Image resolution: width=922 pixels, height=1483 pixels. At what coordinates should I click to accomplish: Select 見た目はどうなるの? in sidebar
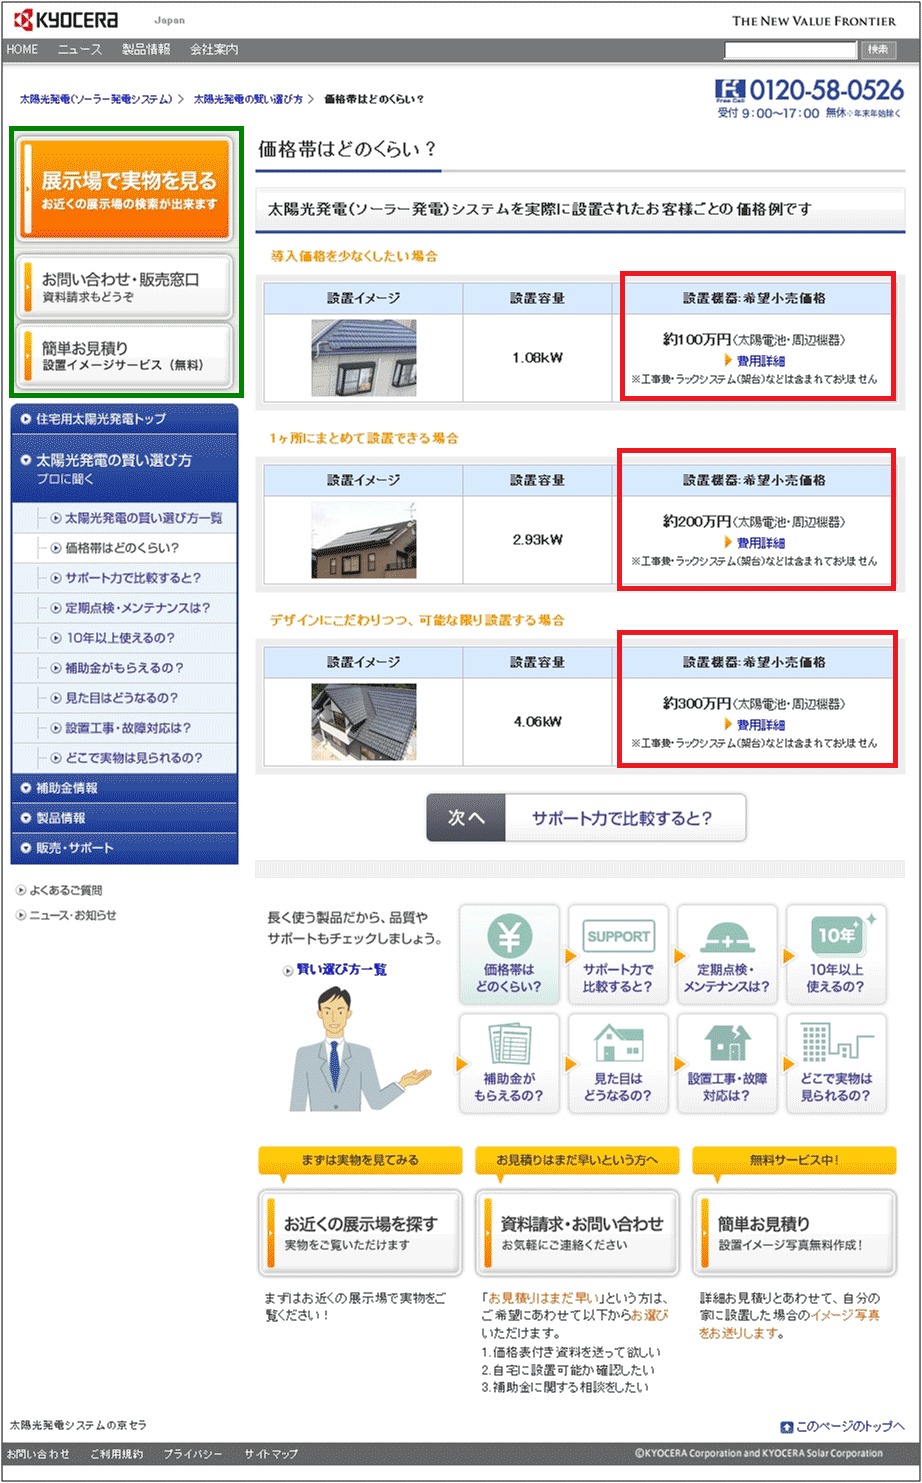[124, 698]
